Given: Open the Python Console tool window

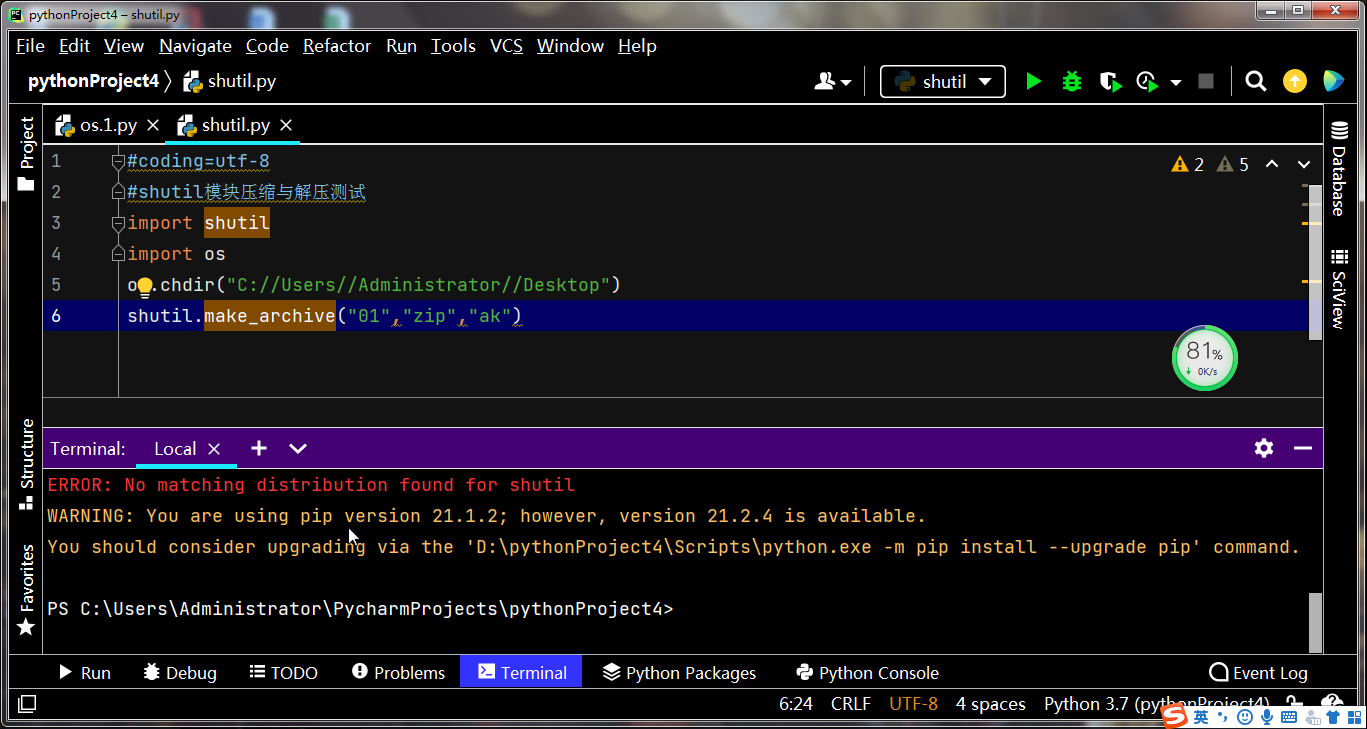Looking at the screenshot, I should [x=867, y=673].
